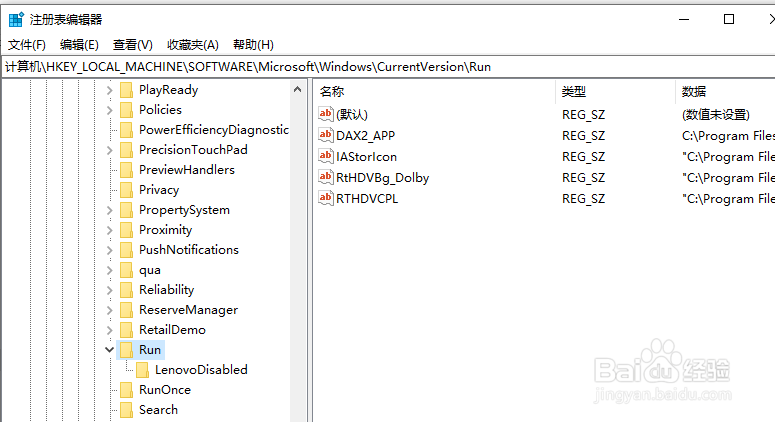
Task: Open the 收藏夹(A) menu
Action: pyautogui.click(x=193, y=45)
